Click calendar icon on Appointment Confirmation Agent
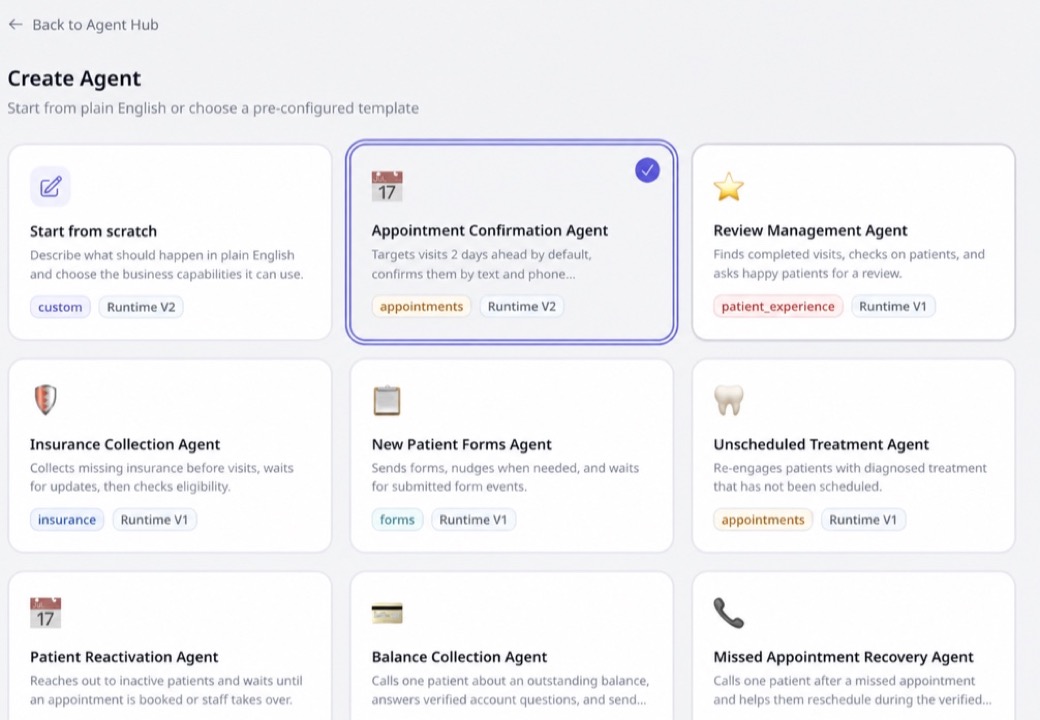The width and height of the screenshot is (1040, 720). [387, 186]
